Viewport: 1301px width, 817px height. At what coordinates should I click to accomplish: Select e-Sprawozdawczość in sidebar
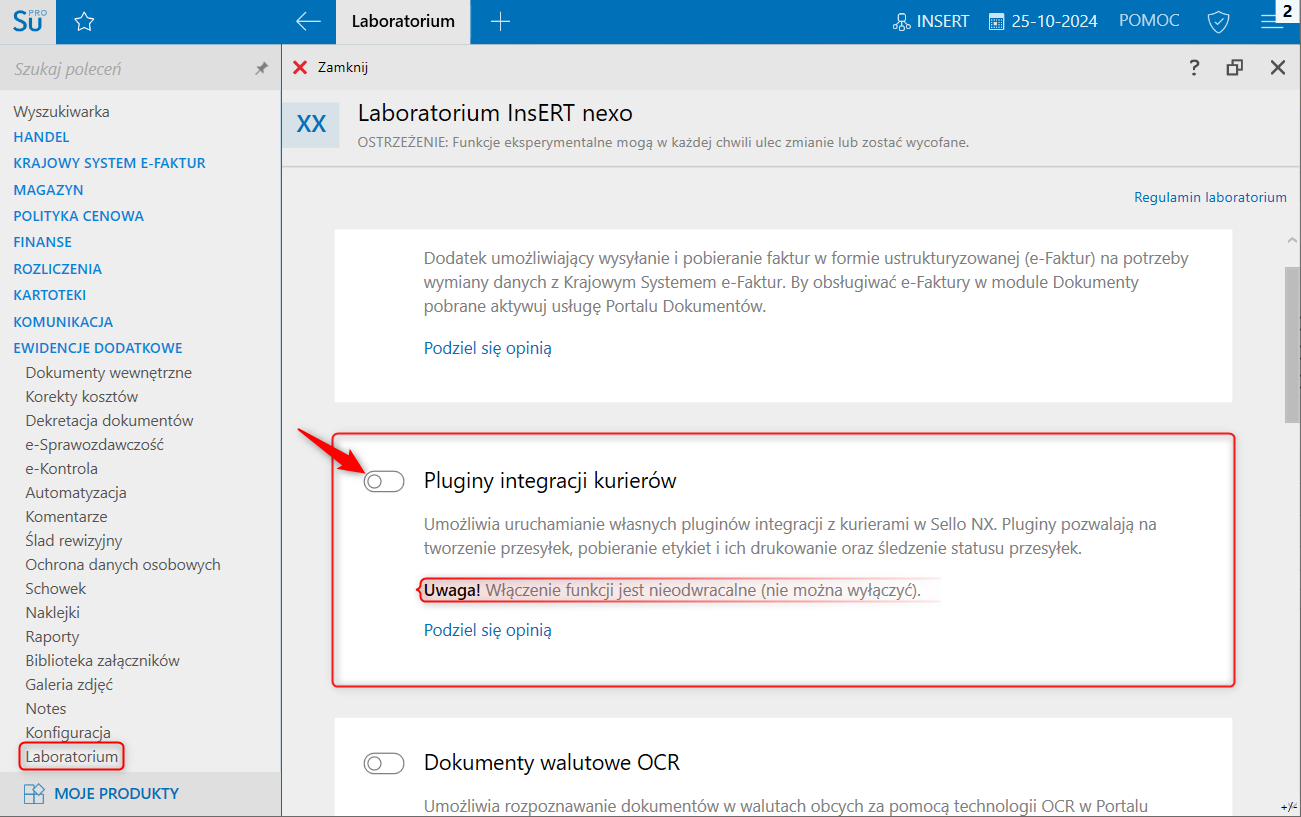click(94, 445)
